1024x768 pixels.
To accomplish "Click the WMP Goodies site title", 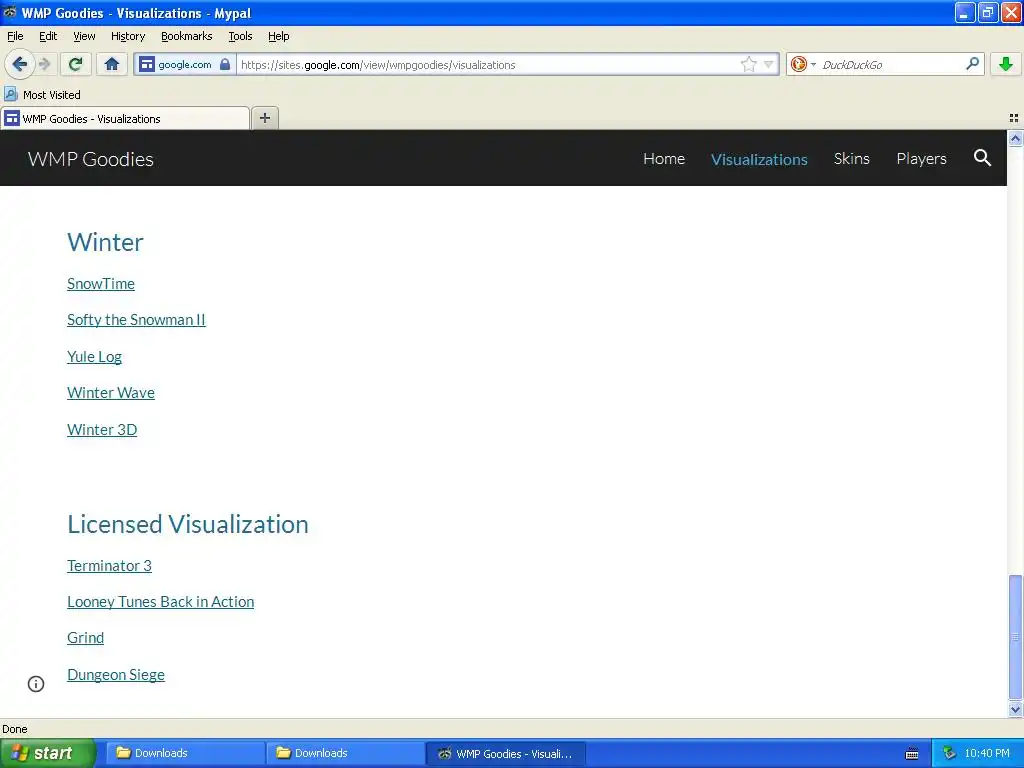I will pos(91,159).
